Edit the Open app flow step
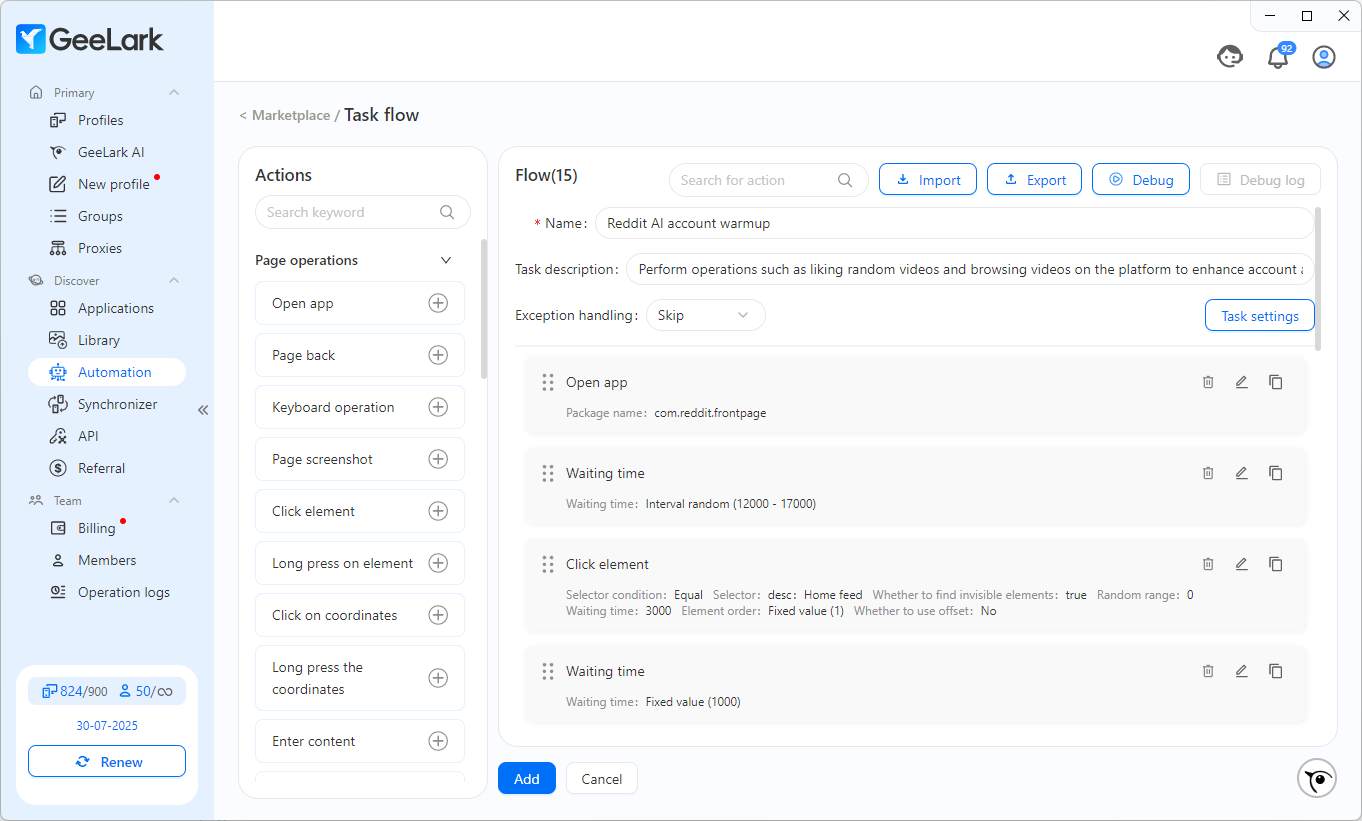Image resolution: width=1362 pixels, height=821 pixels. [x=1242, y=382]
